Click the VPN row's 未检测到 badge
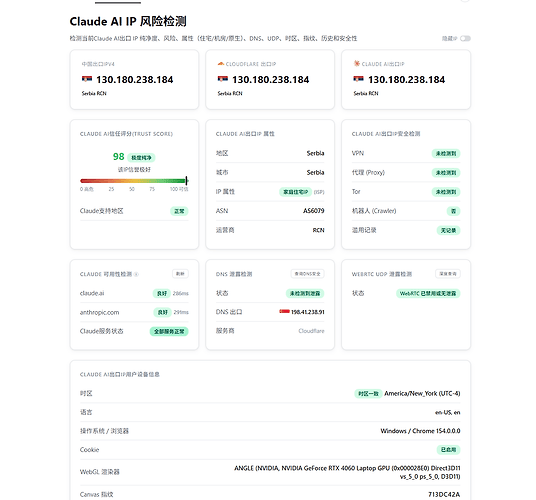Viewport: 536px width, 500px height. [x=446, y=153]
